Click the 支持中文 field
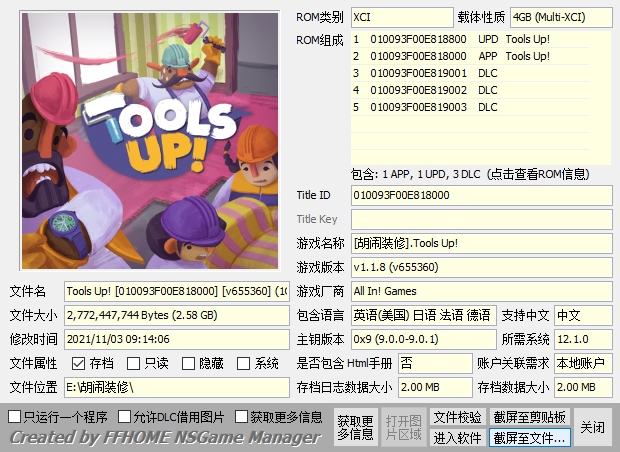The image size is (620, 452). tap(583, 316)
